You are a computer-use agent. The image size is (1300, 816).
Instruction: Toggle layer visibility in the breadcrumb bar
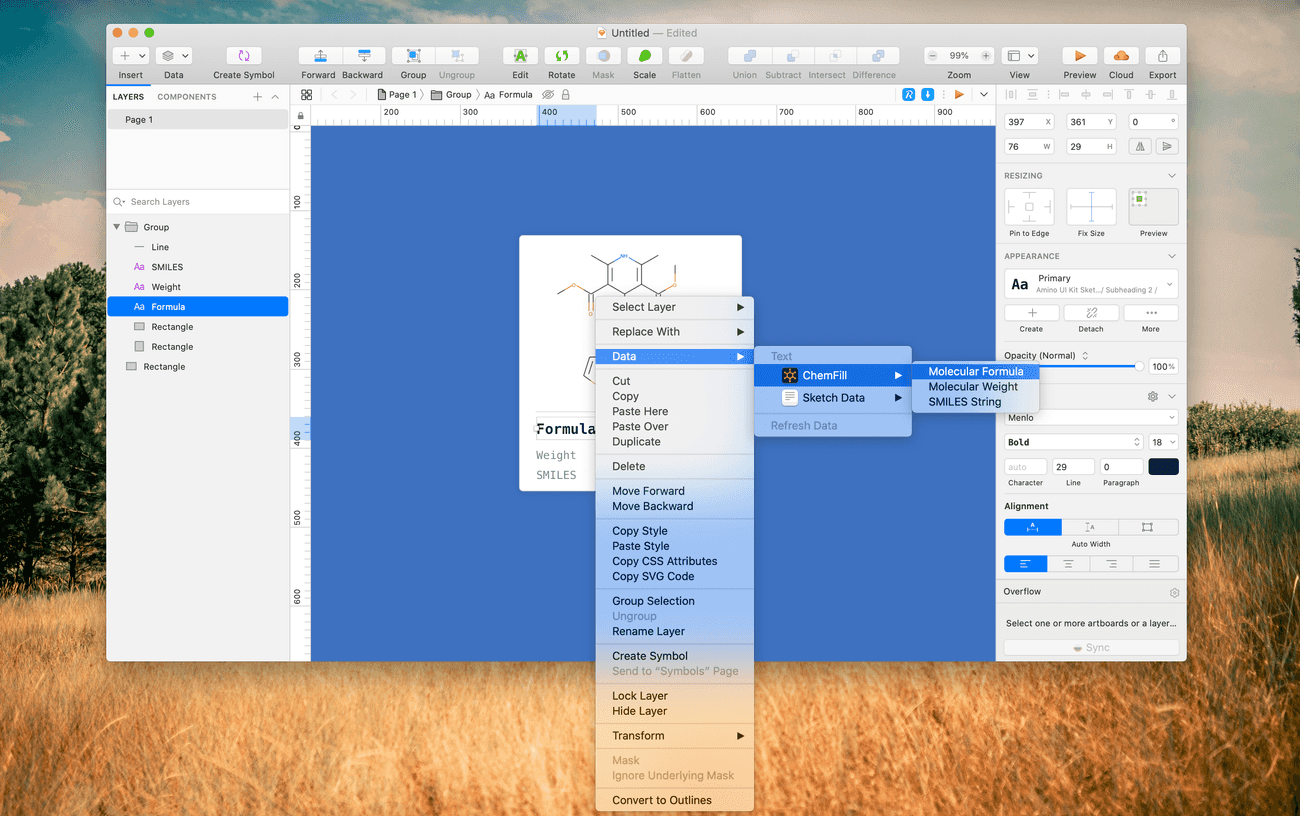pos(549,94)
